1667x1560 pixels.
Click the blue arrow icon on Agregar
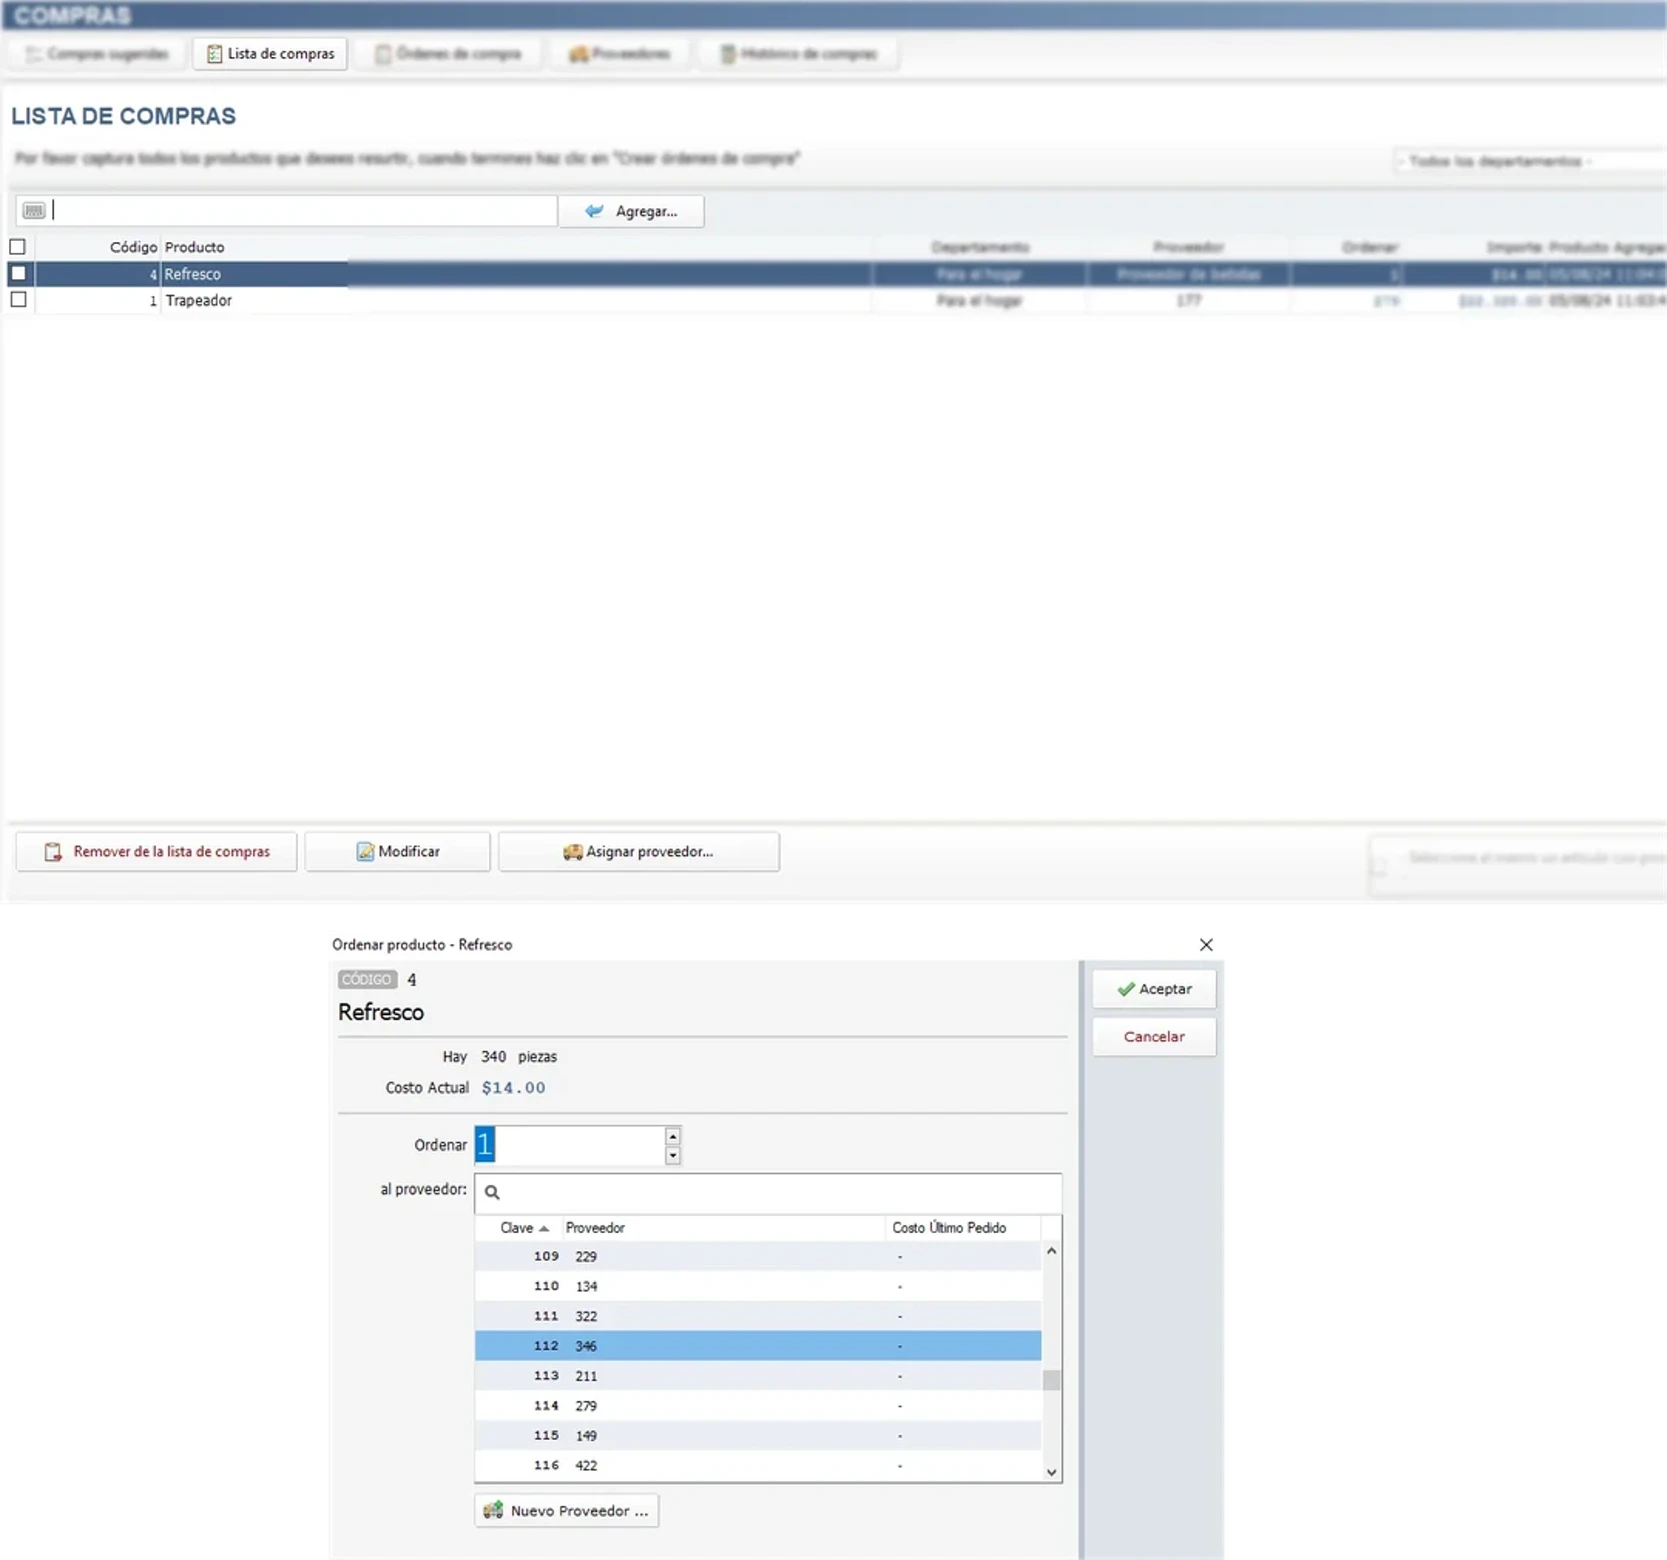[x=594, y=211]
